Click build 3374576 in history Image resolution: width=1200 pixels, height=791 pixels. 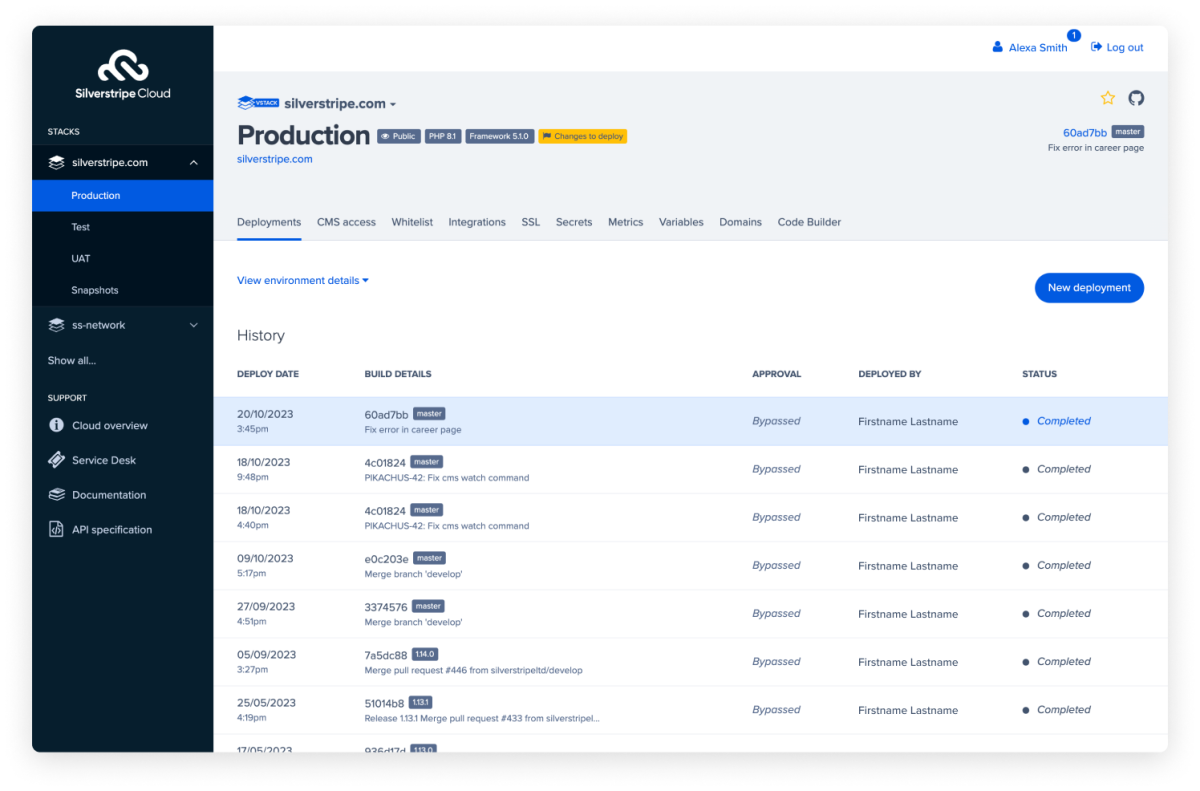tap(386, 606)
